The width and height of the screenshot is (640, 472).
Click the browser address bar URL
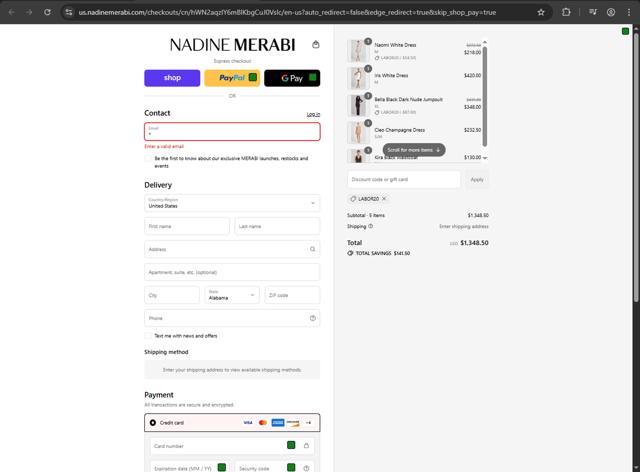[x=287, y=12]
